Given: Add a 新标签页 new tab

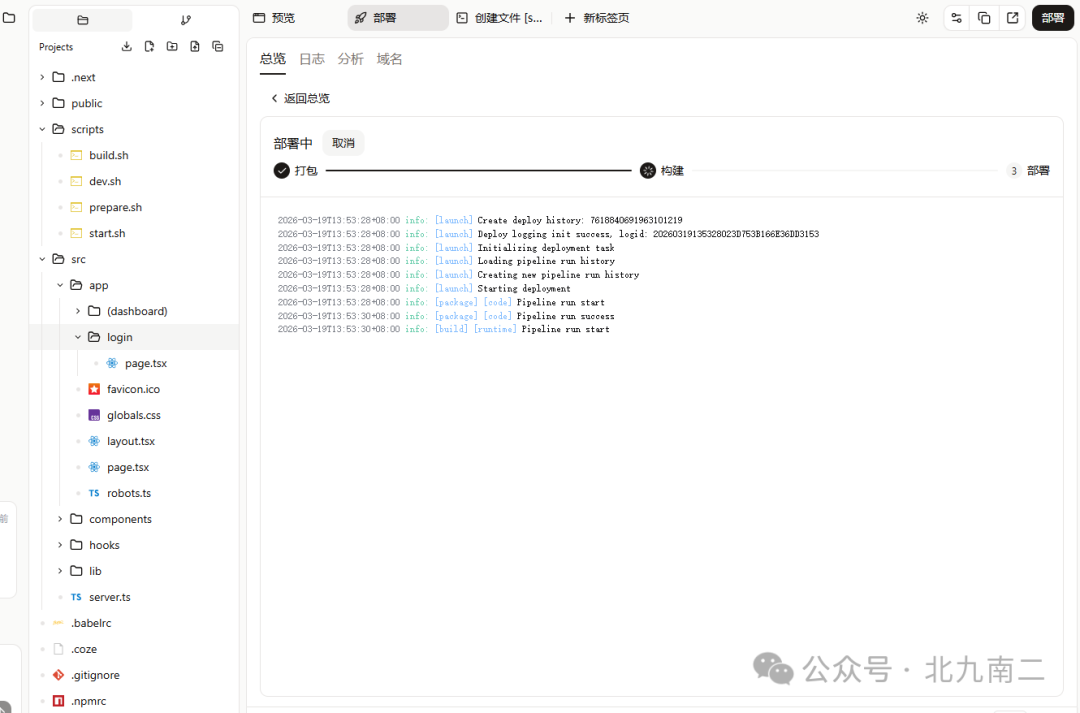Looking at the screenshot, I should click(x=596, y=18).
